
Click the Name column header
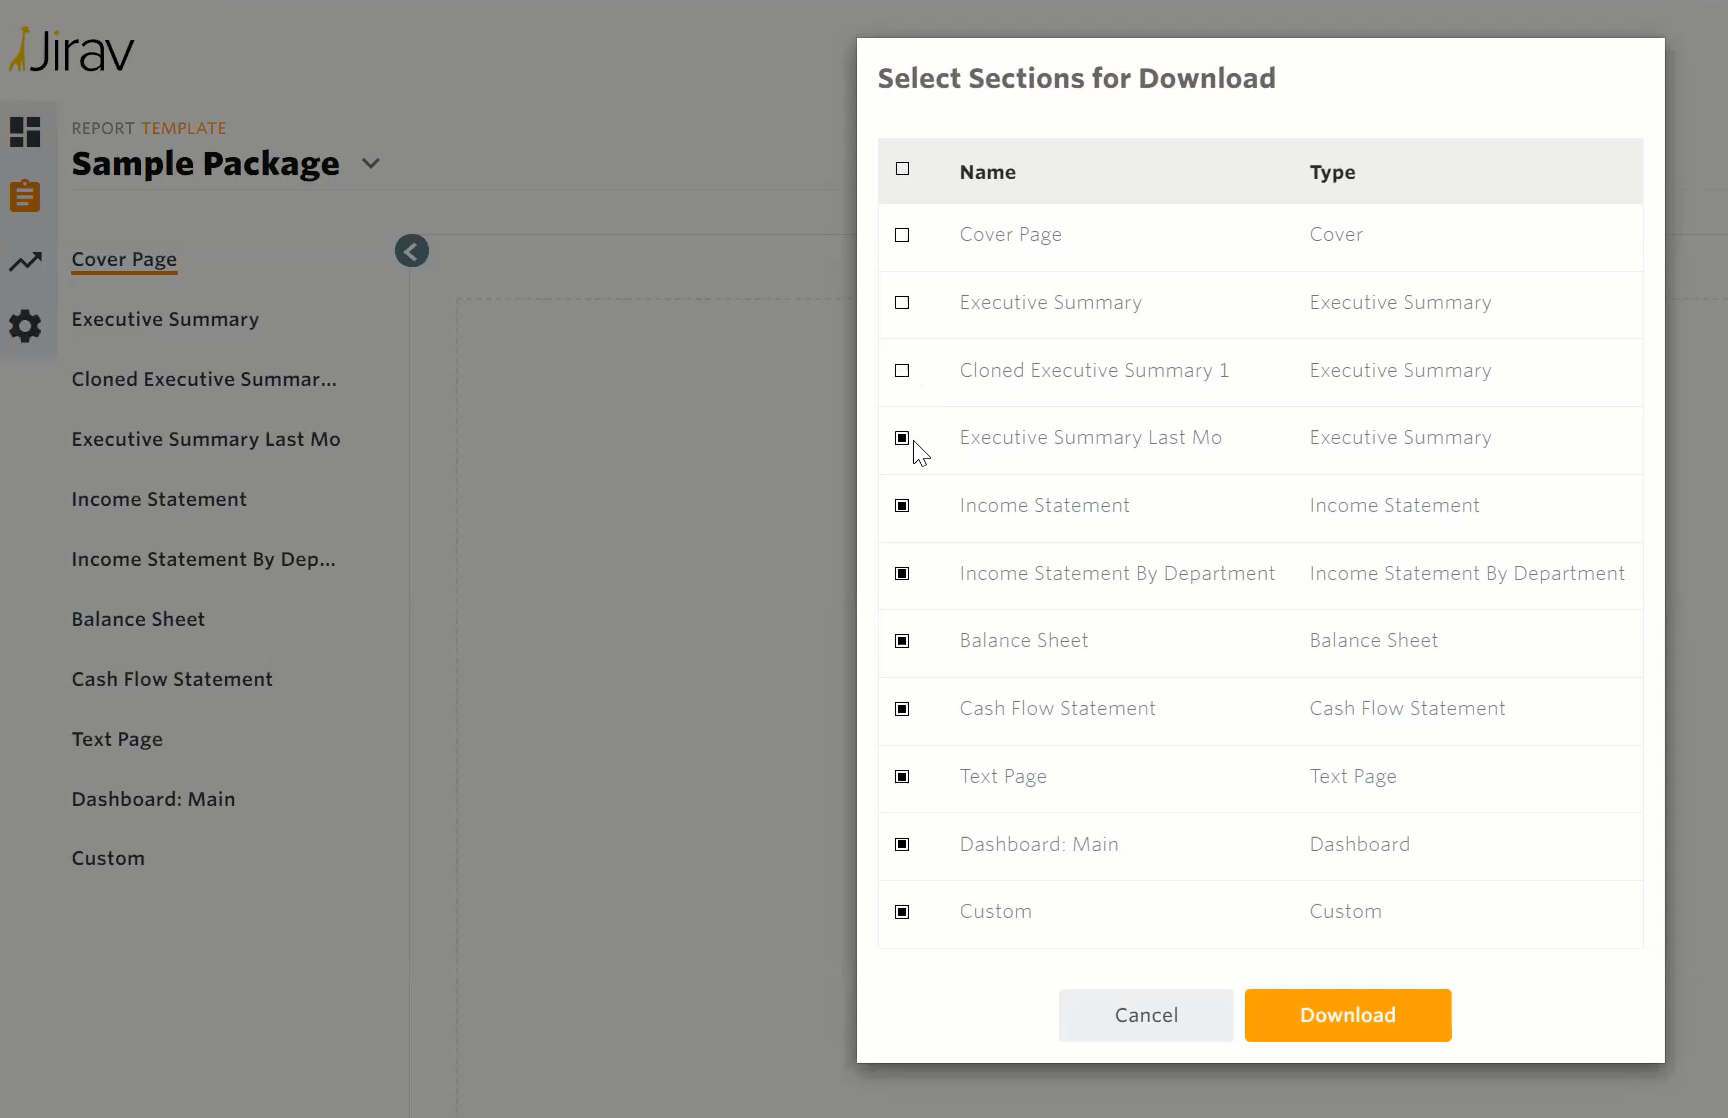[x=987, y=172]
